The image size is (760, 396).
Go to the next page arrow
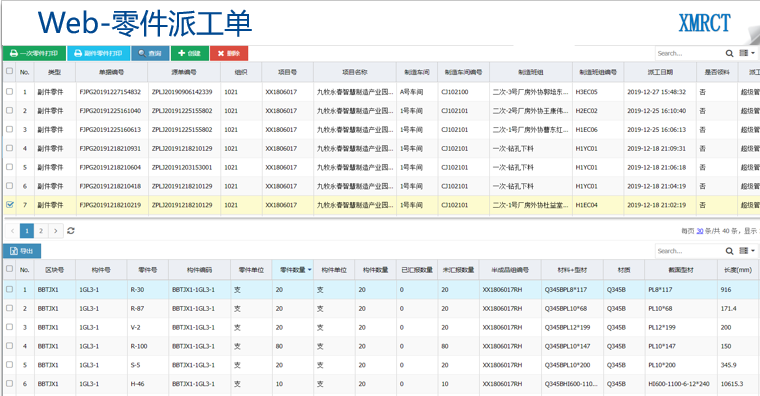(56, 231)
